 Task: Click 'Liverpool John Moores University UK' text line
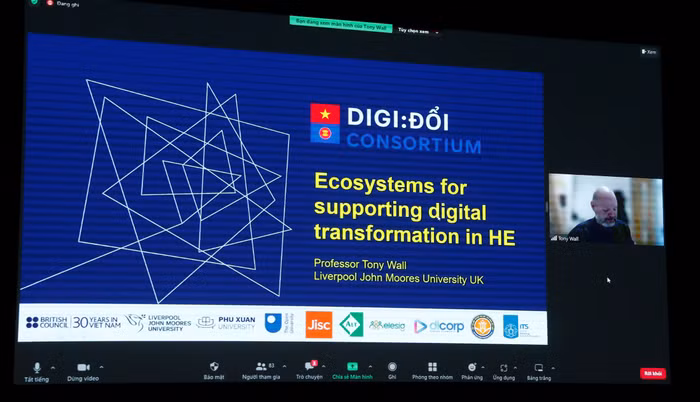pyautogui.click(x=398, y=278)
